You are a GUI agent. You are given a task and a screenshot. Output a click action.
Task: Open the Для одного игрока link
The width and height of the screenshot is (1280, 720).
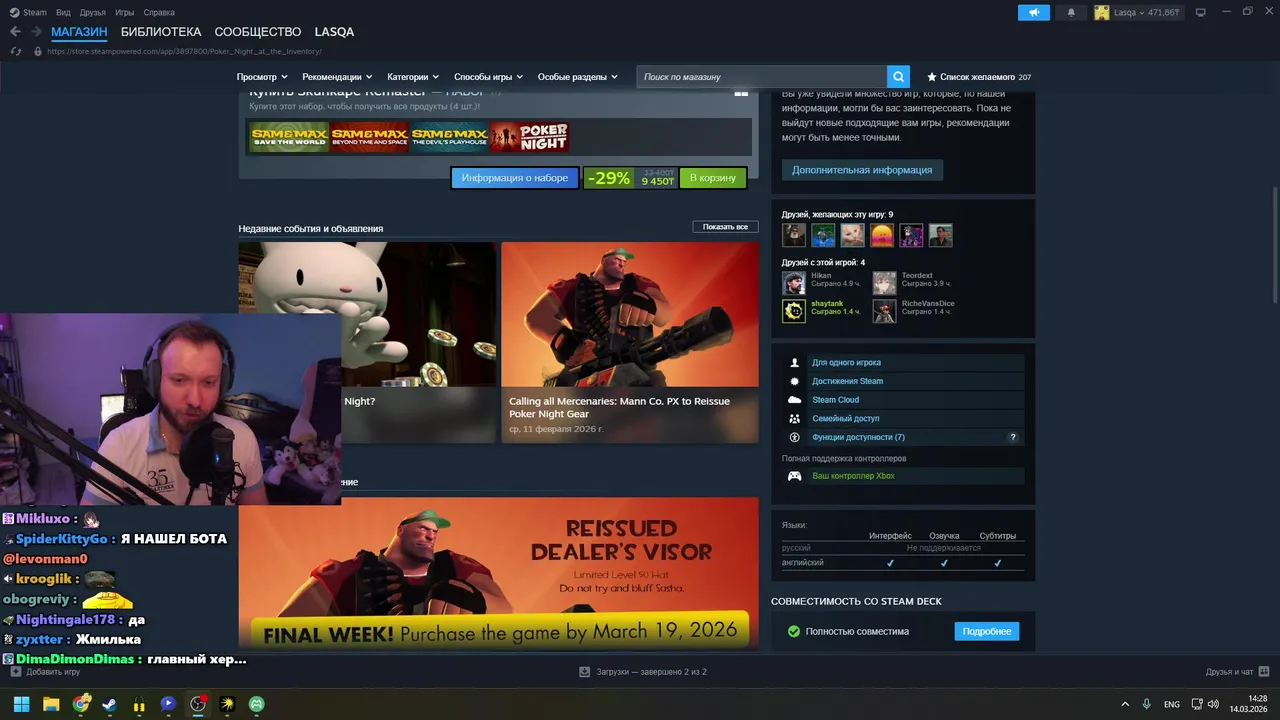click(846, 363)
